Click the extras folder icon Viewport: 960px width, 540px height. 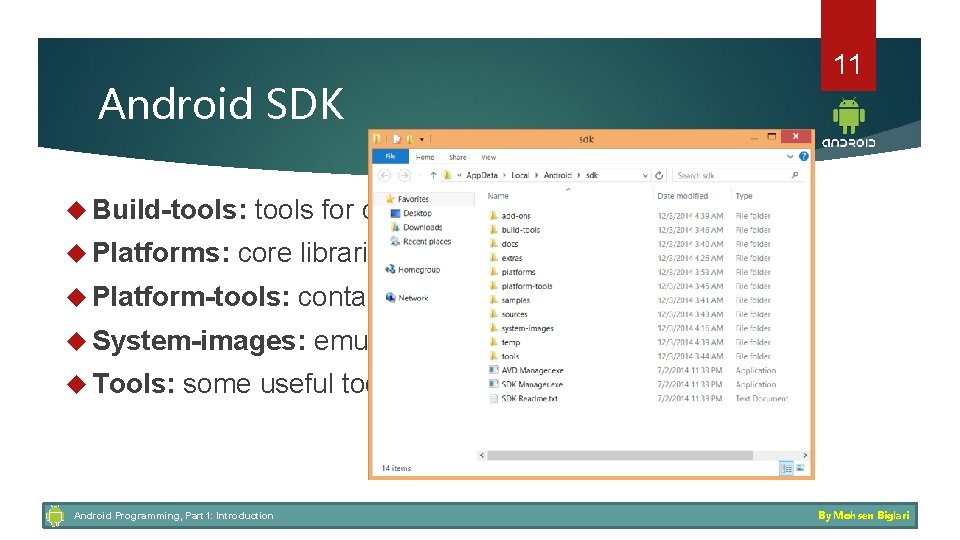point(493,258)
